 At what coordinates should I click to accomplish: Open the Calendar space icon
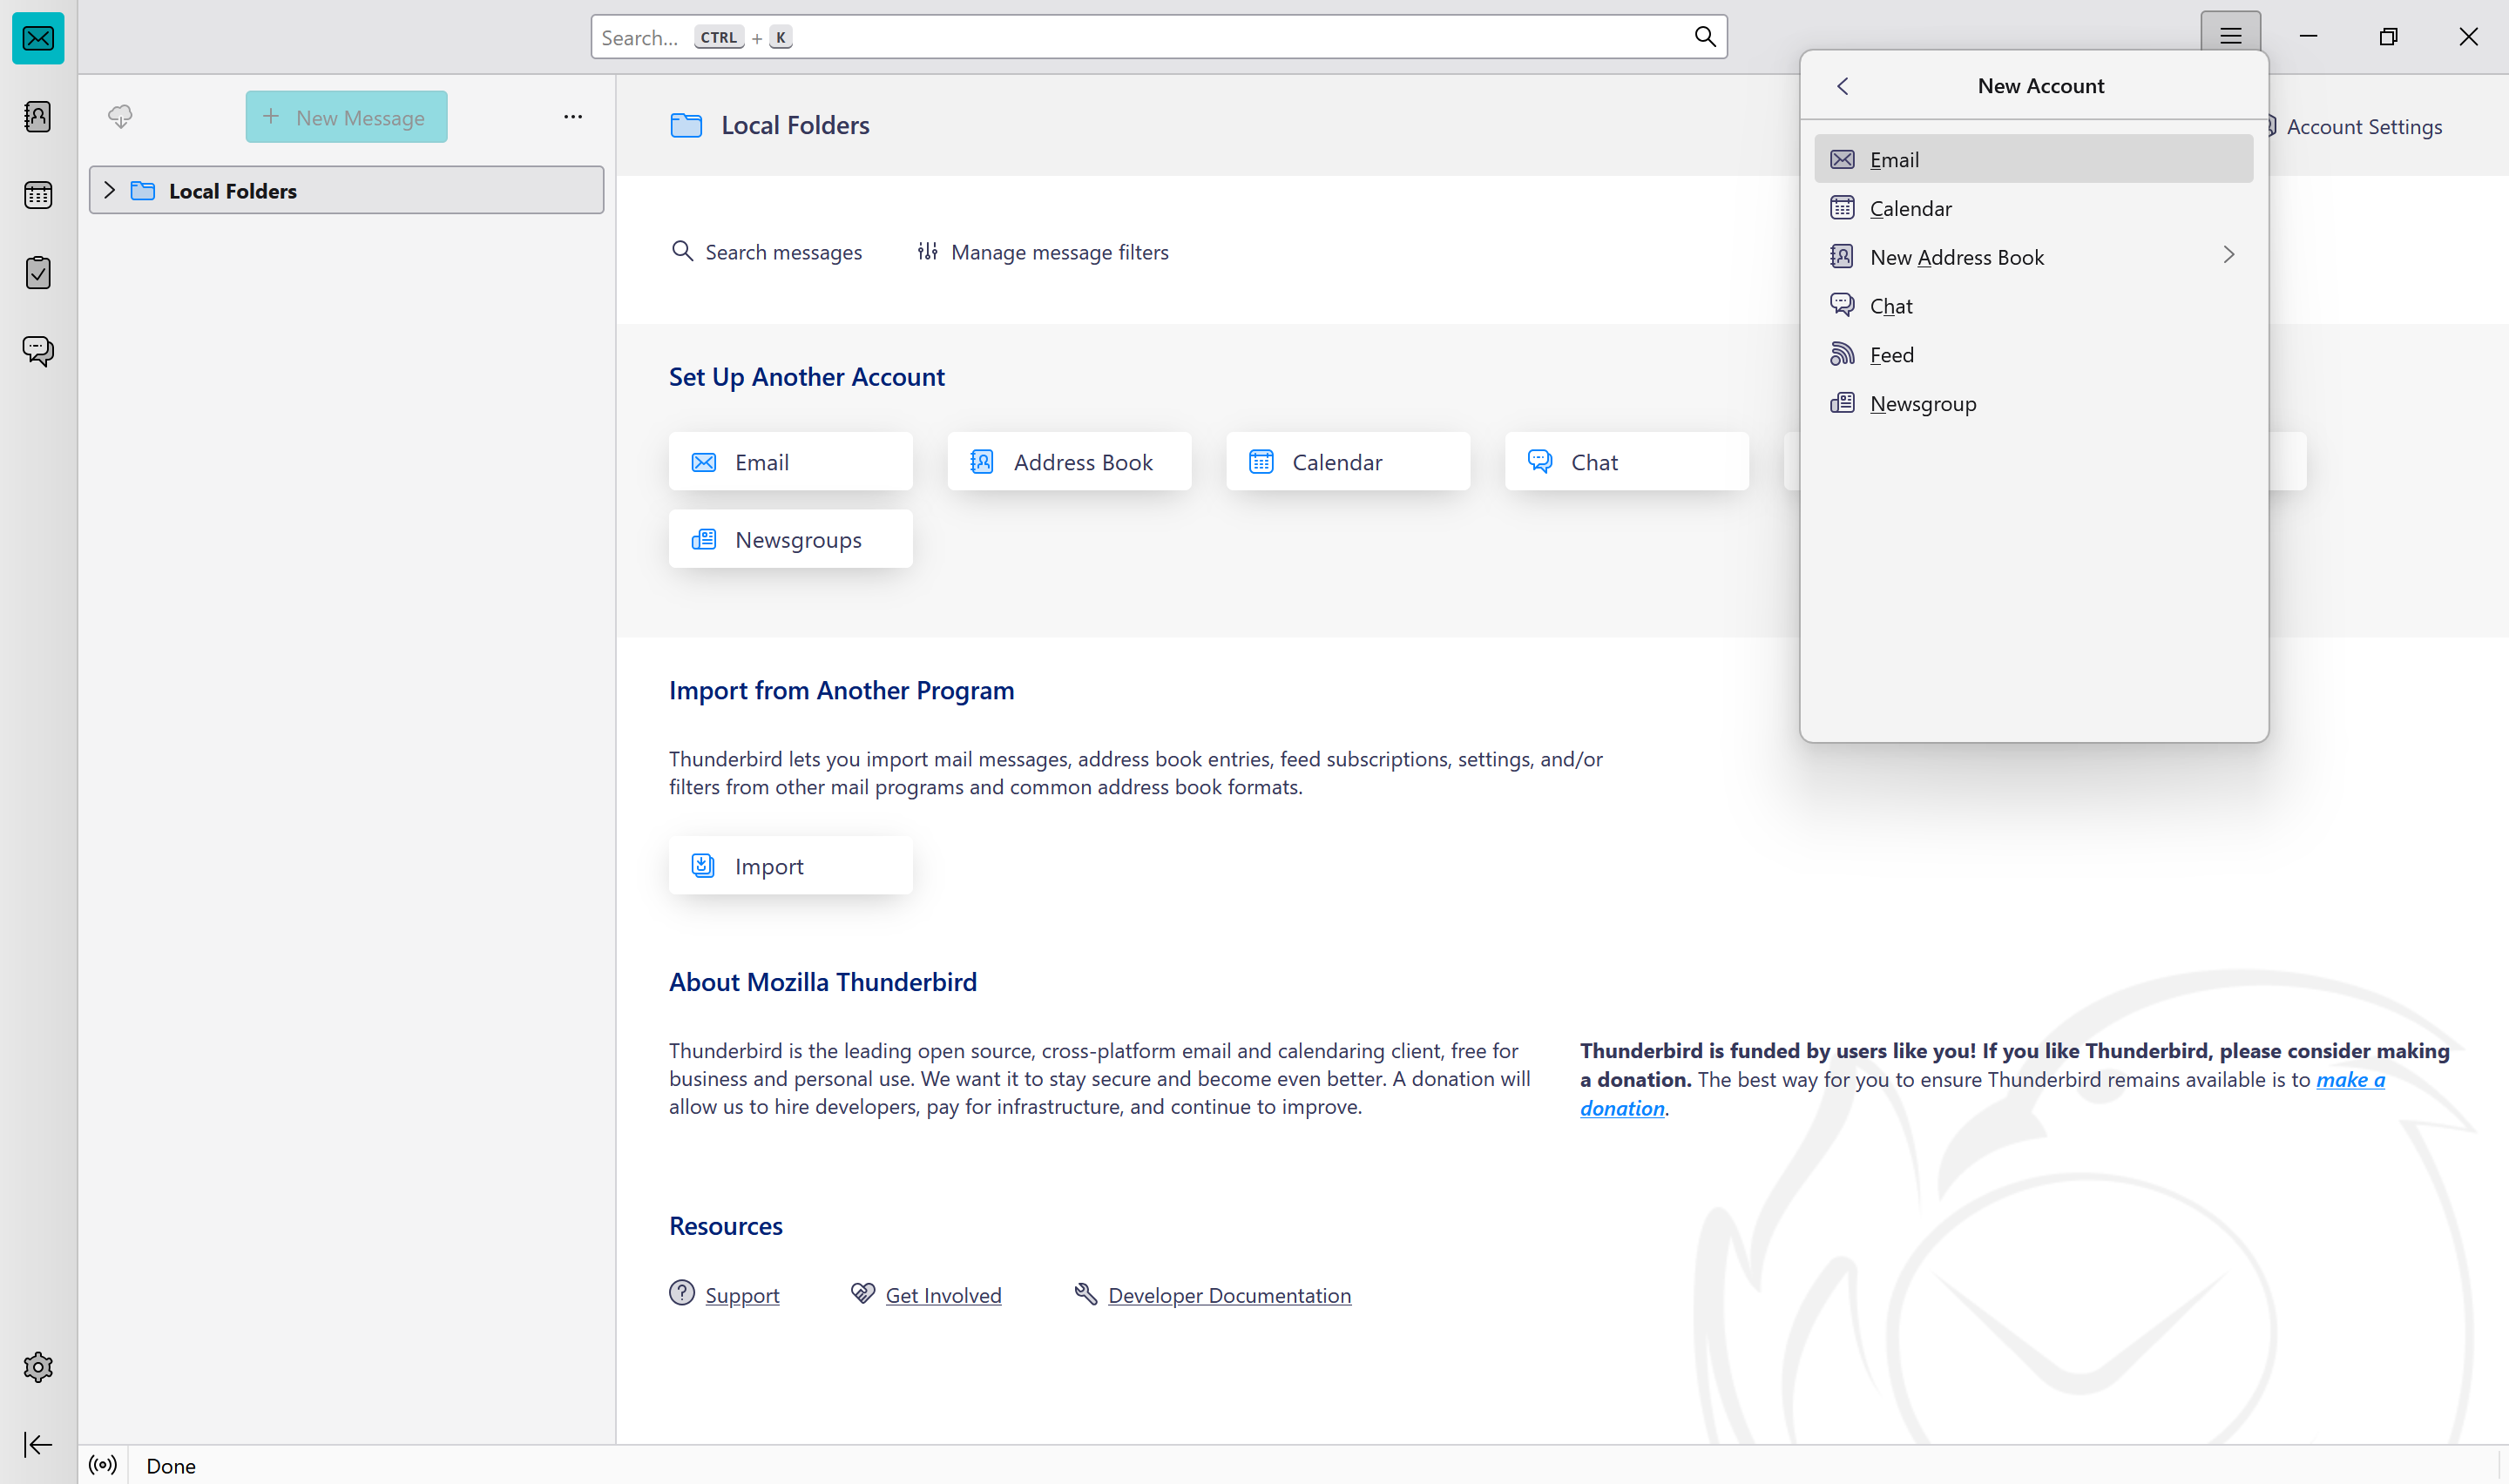click(38, 194)
